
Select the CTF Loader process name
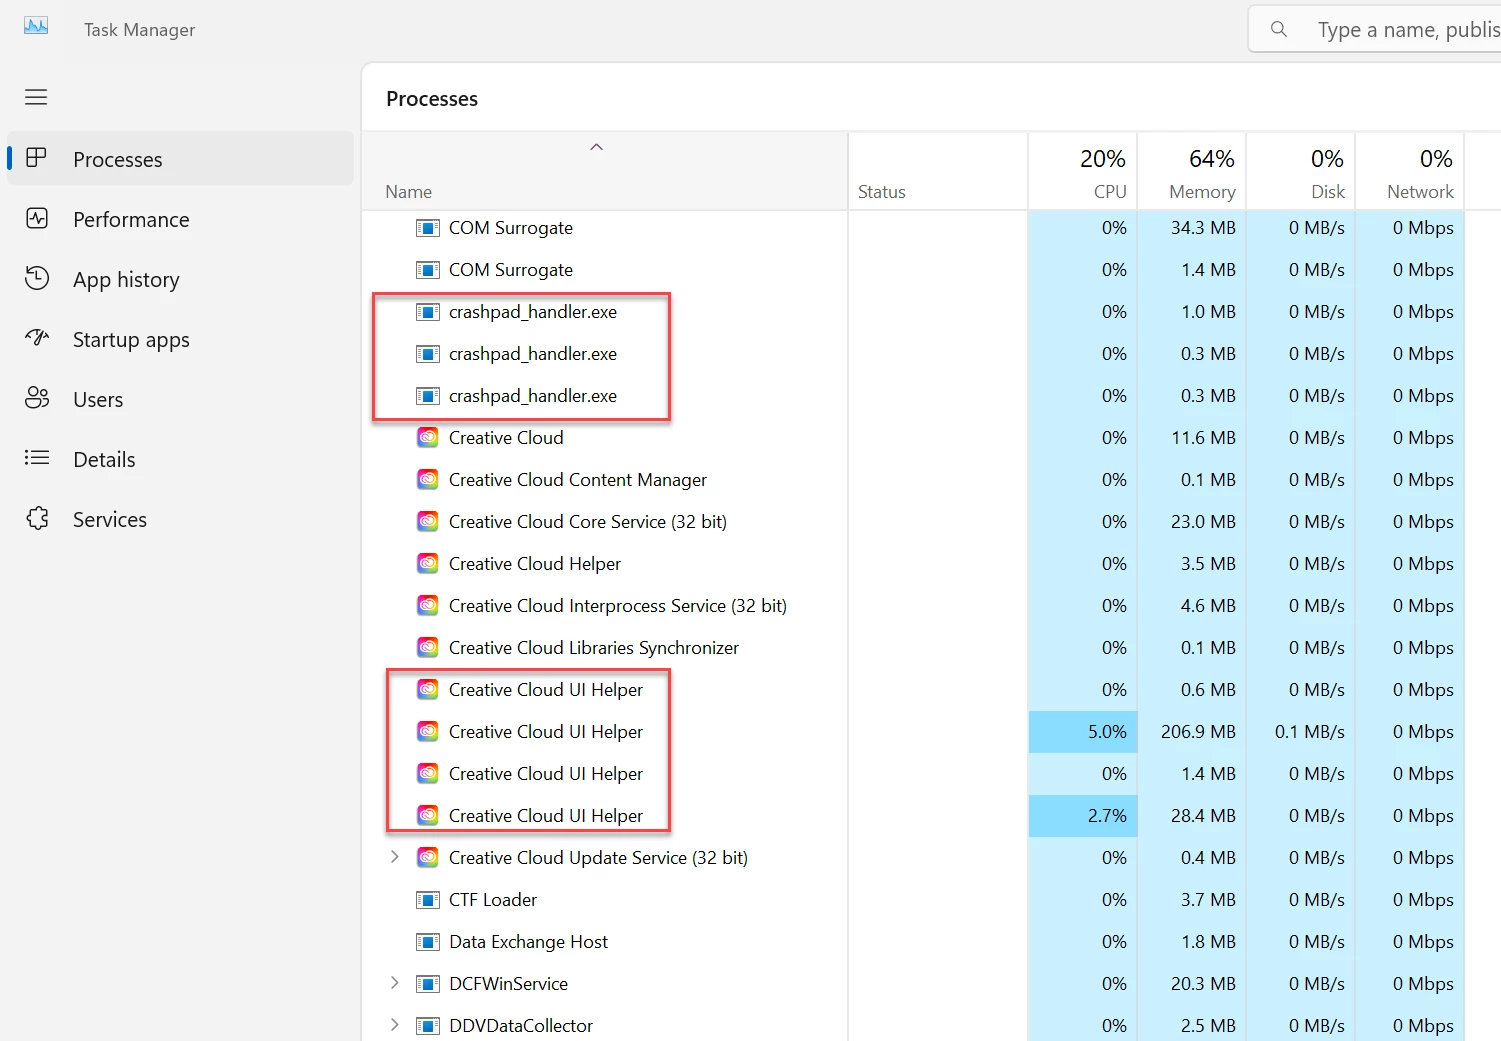(x=493, y=900)
